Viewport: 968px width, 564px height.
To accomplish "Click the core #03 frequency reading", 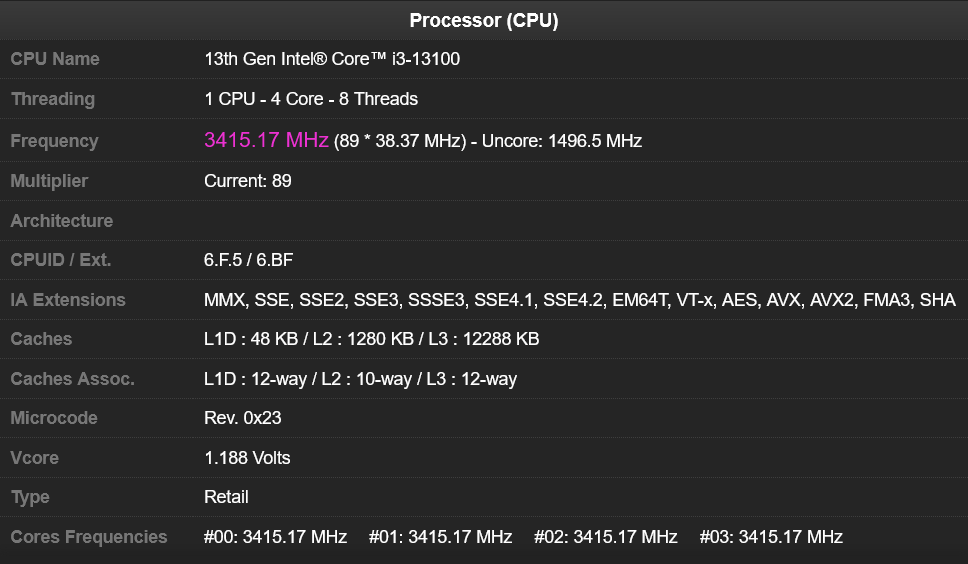I will point(771,537).
